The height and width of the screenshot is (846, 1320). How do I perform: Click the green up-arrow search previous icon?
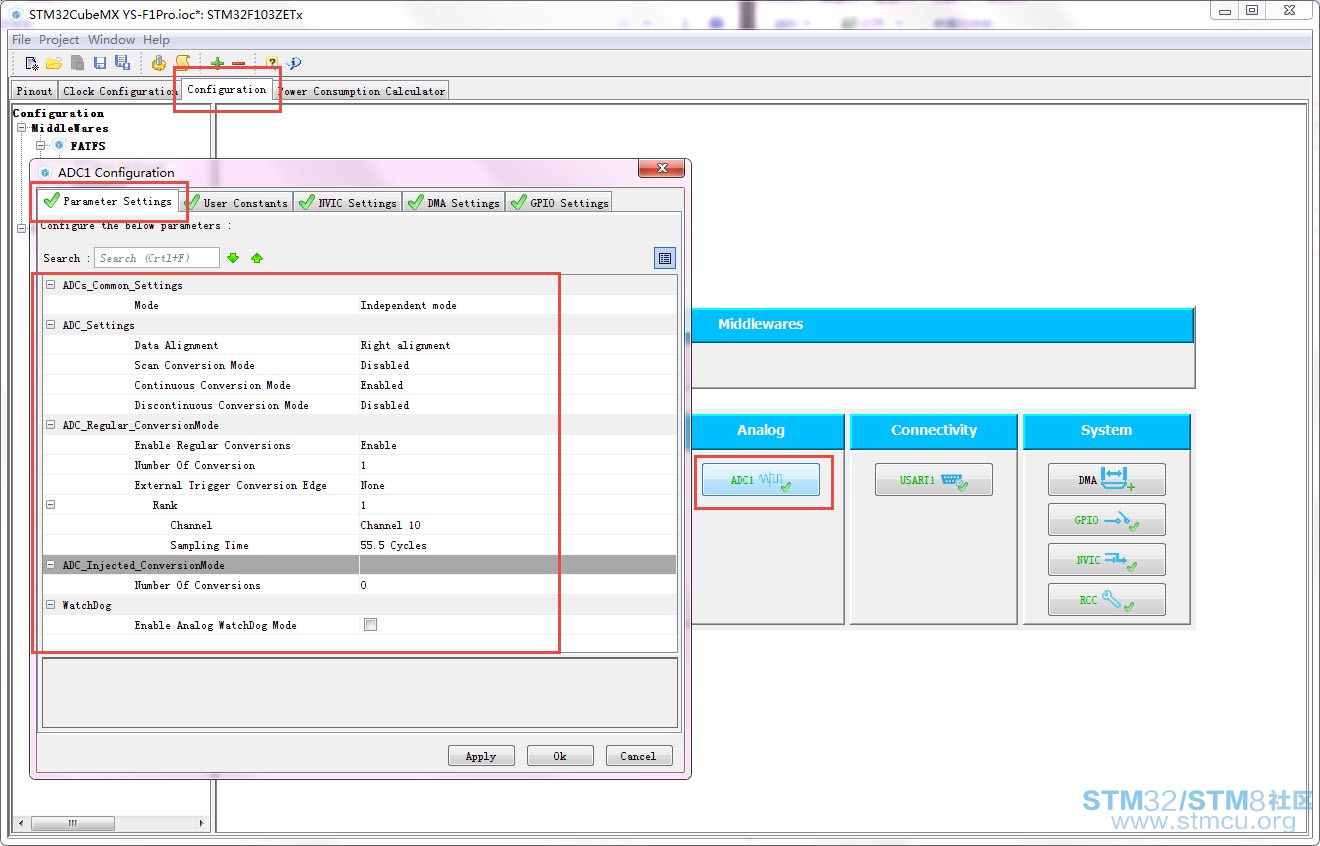(257, 258)
